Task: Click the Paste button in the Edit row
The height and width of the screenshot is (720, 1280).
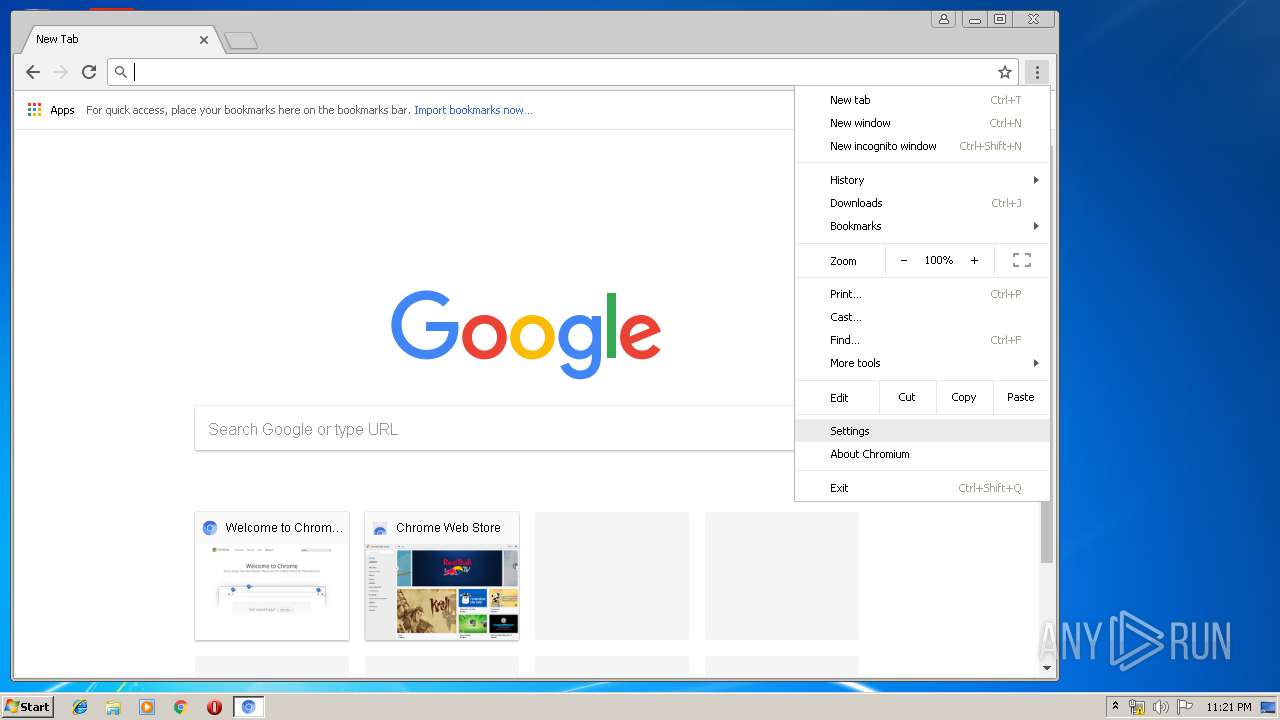Action: 1021,397
